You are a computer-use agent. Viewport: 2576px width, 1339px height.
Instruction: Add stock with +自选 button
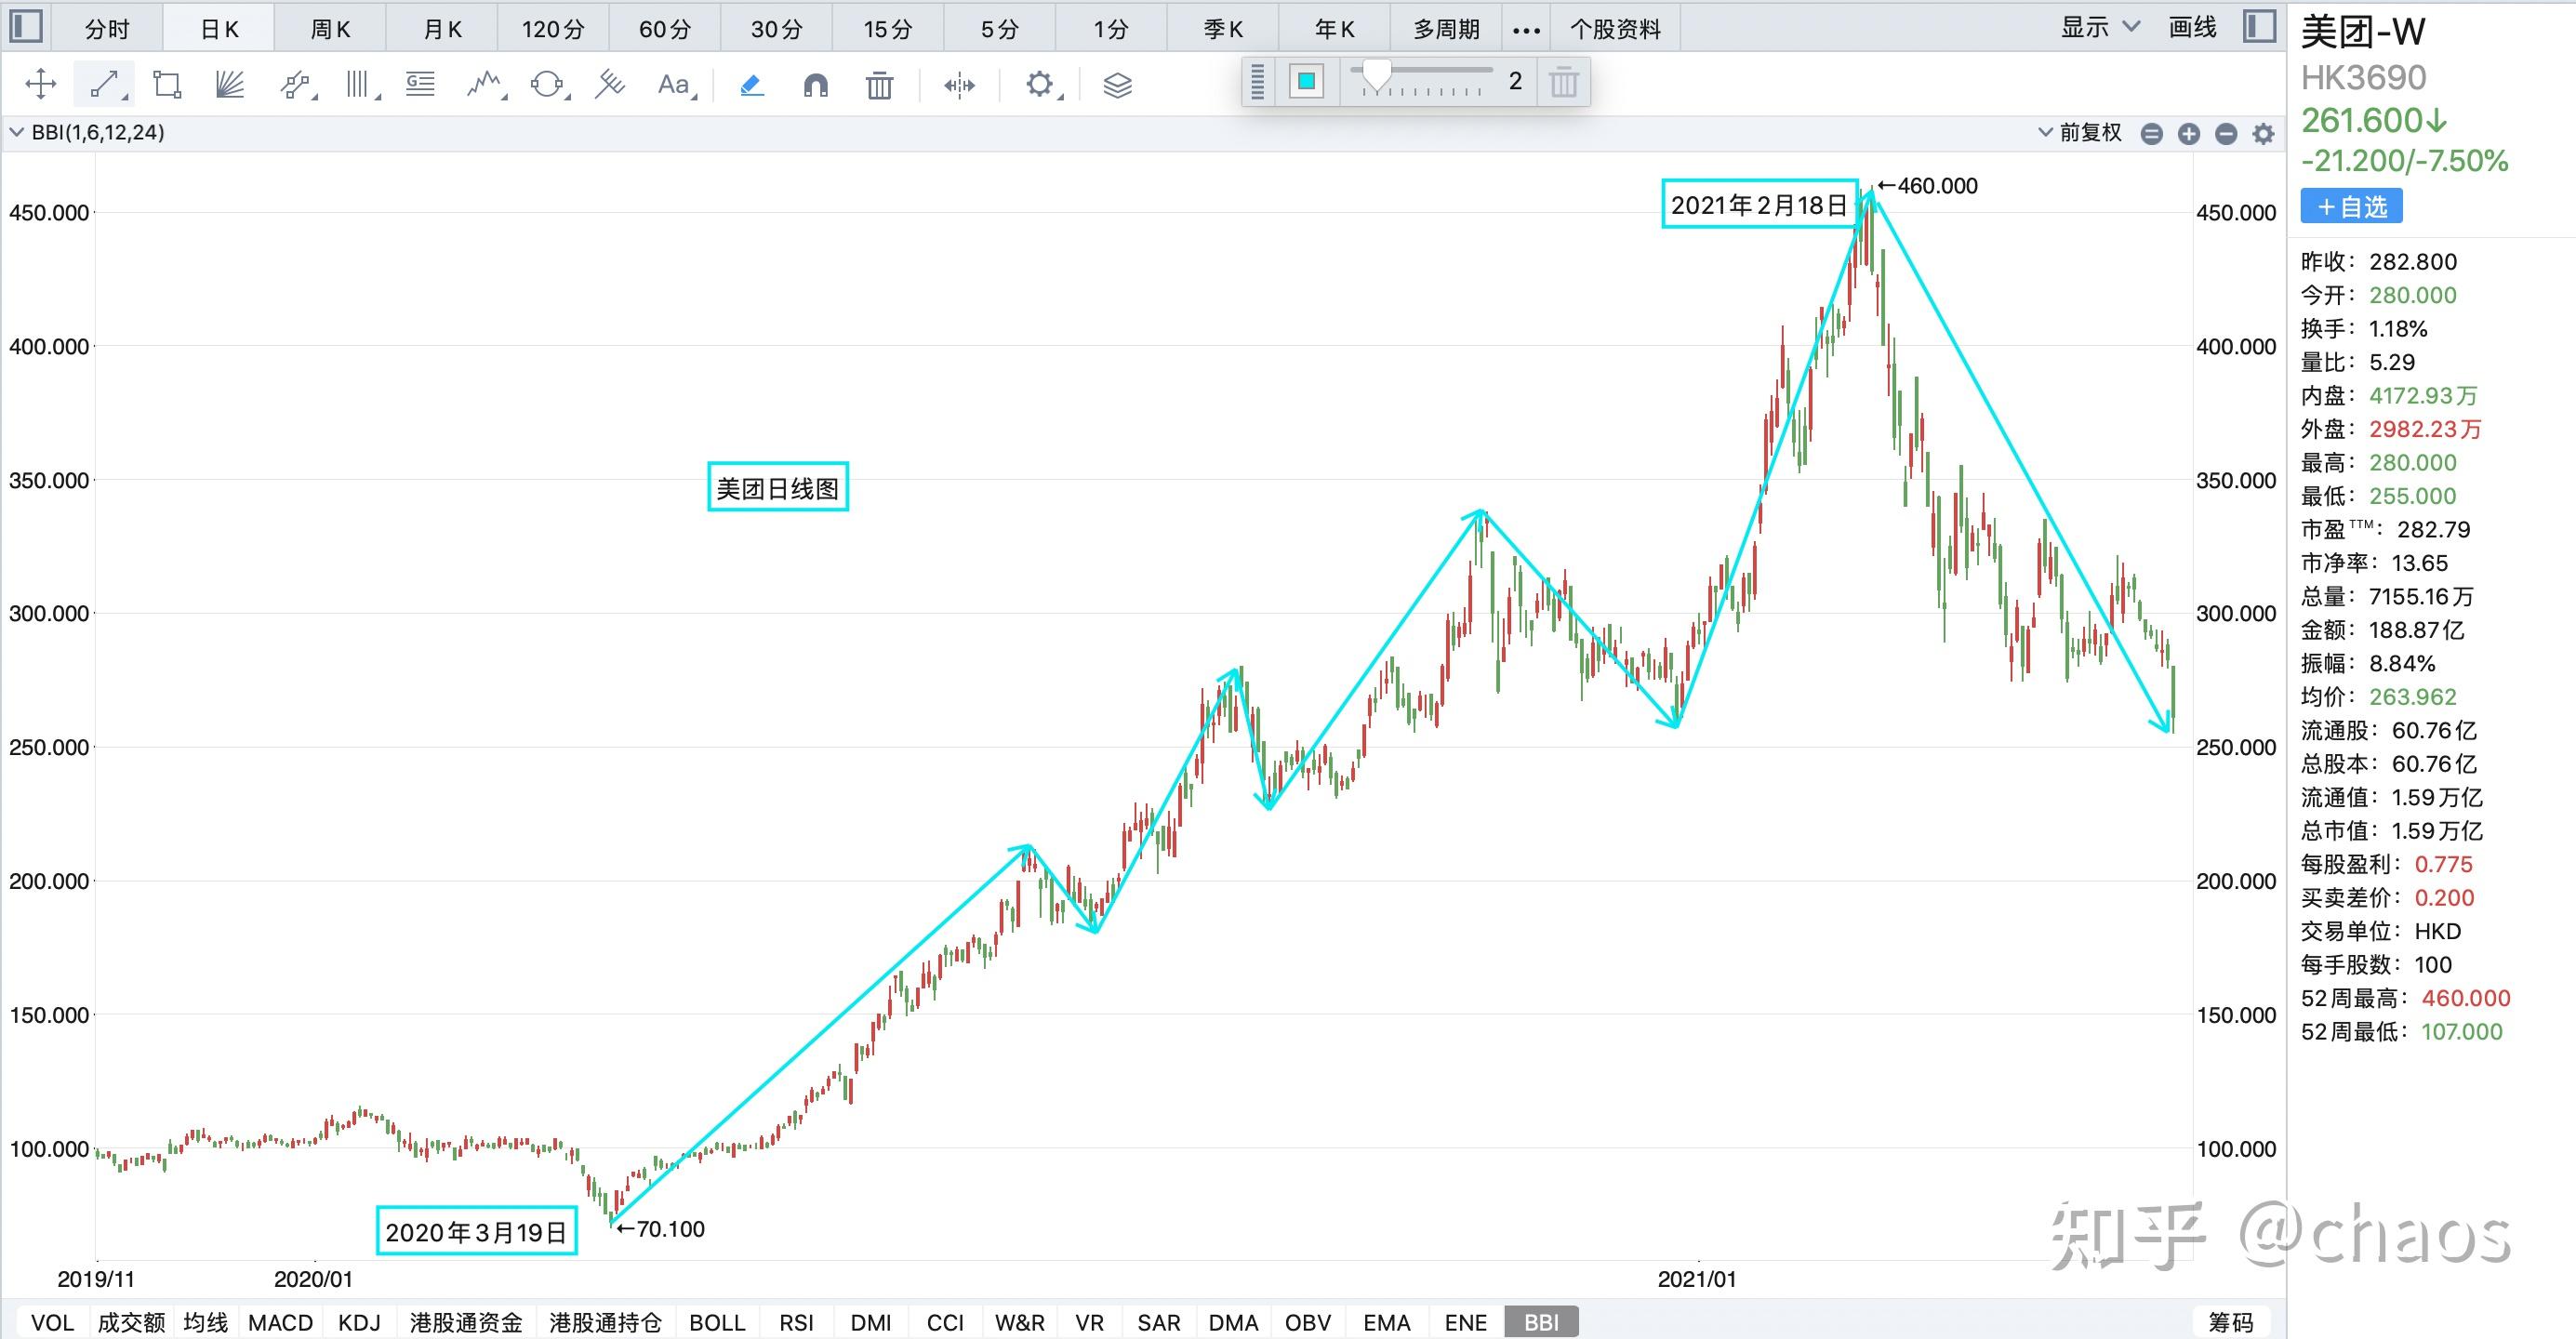click(x=2351, y=206)
